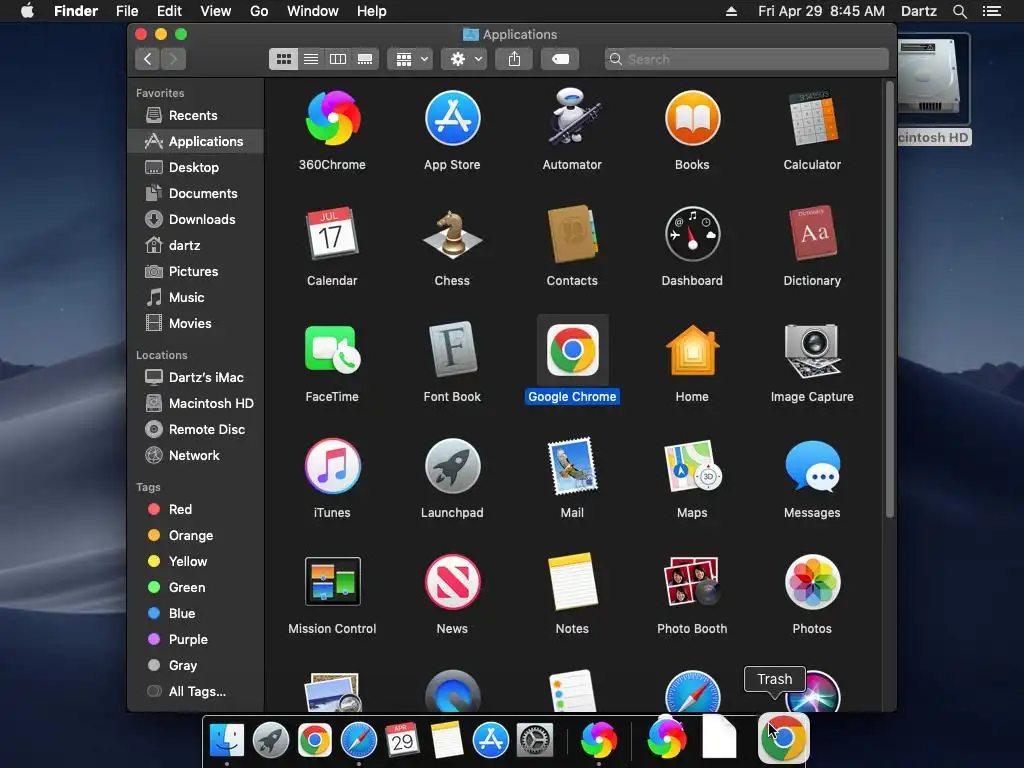
Task: Click the Finder search field
Action: pyautogui.click(x=746, y=59)
